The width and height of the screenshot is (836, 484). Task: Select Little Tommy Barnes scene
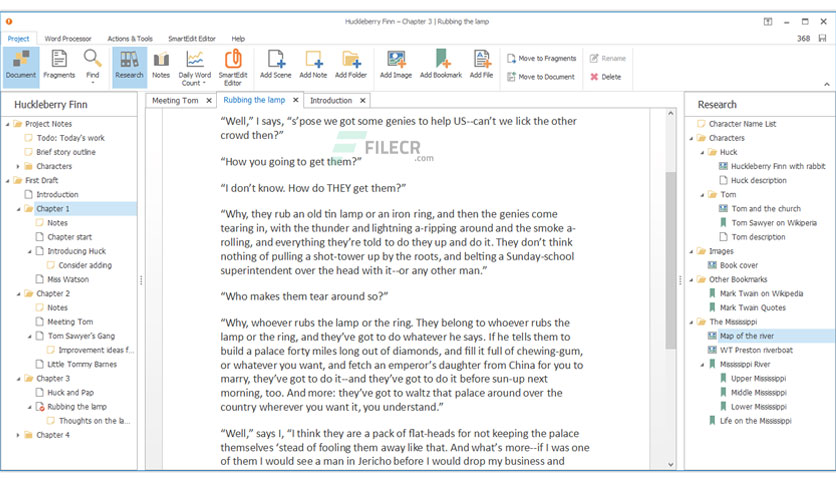pos(82,364)
